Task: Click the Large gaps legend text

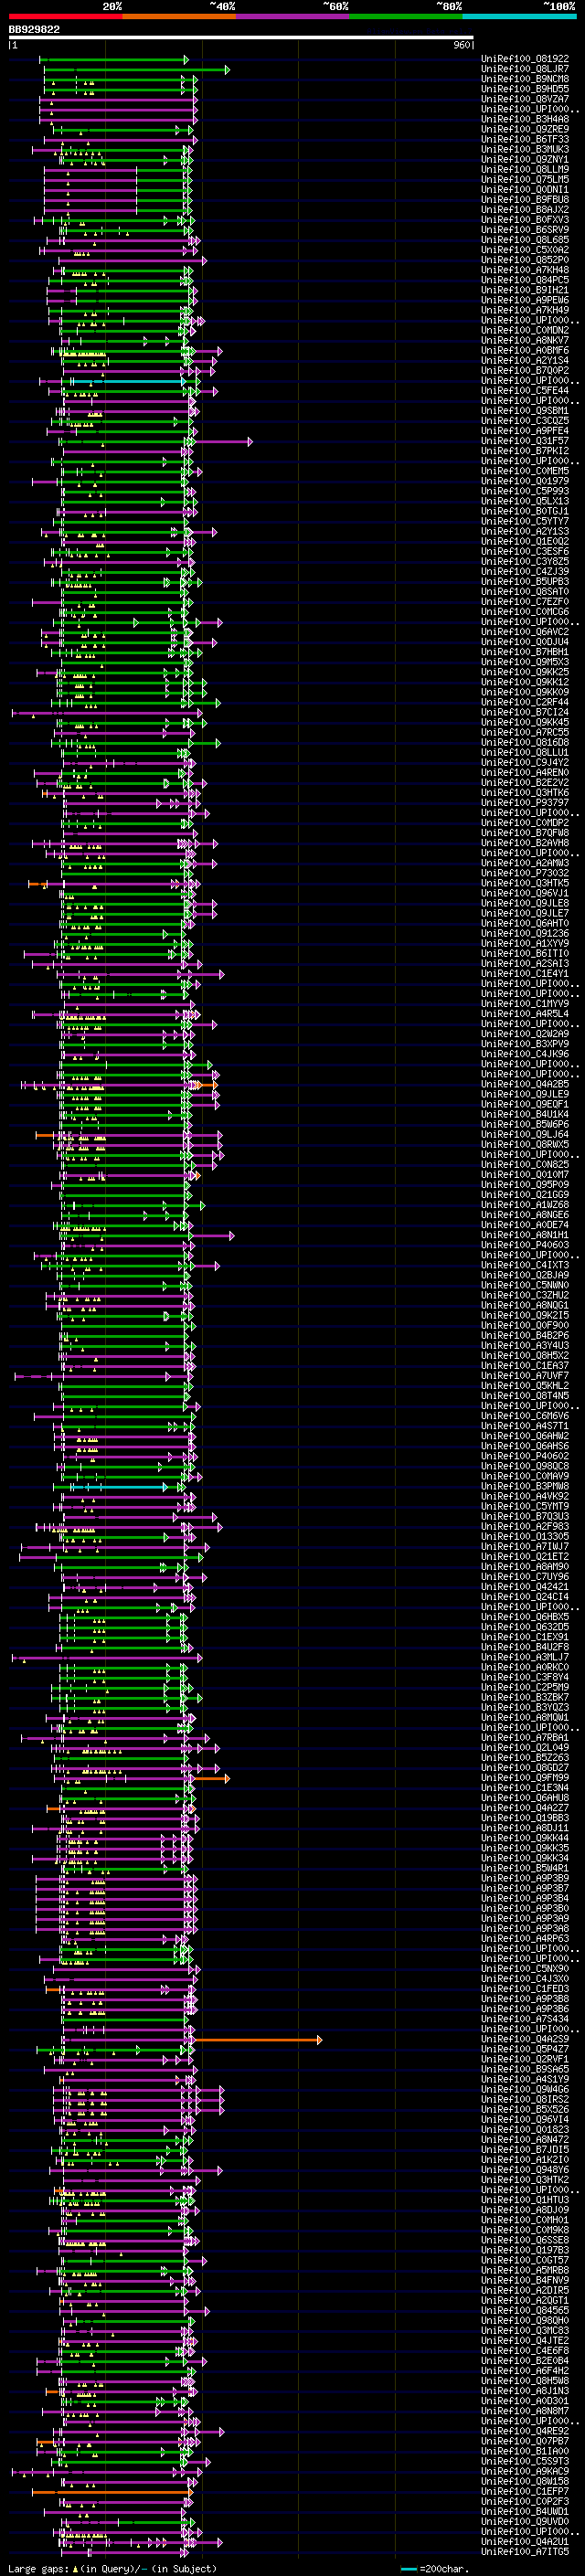Action: coord(112,2568)
